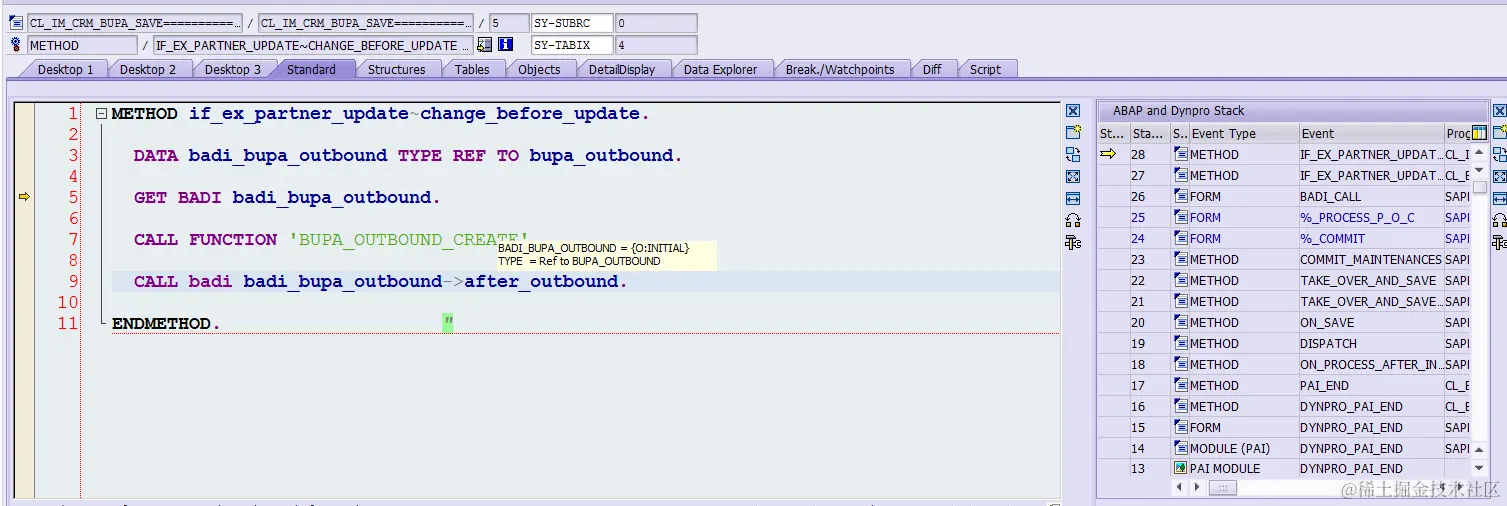Open the Structures tab
Image resolution: width=1507 pixels, height=506 pixels.
coord(397,69)
